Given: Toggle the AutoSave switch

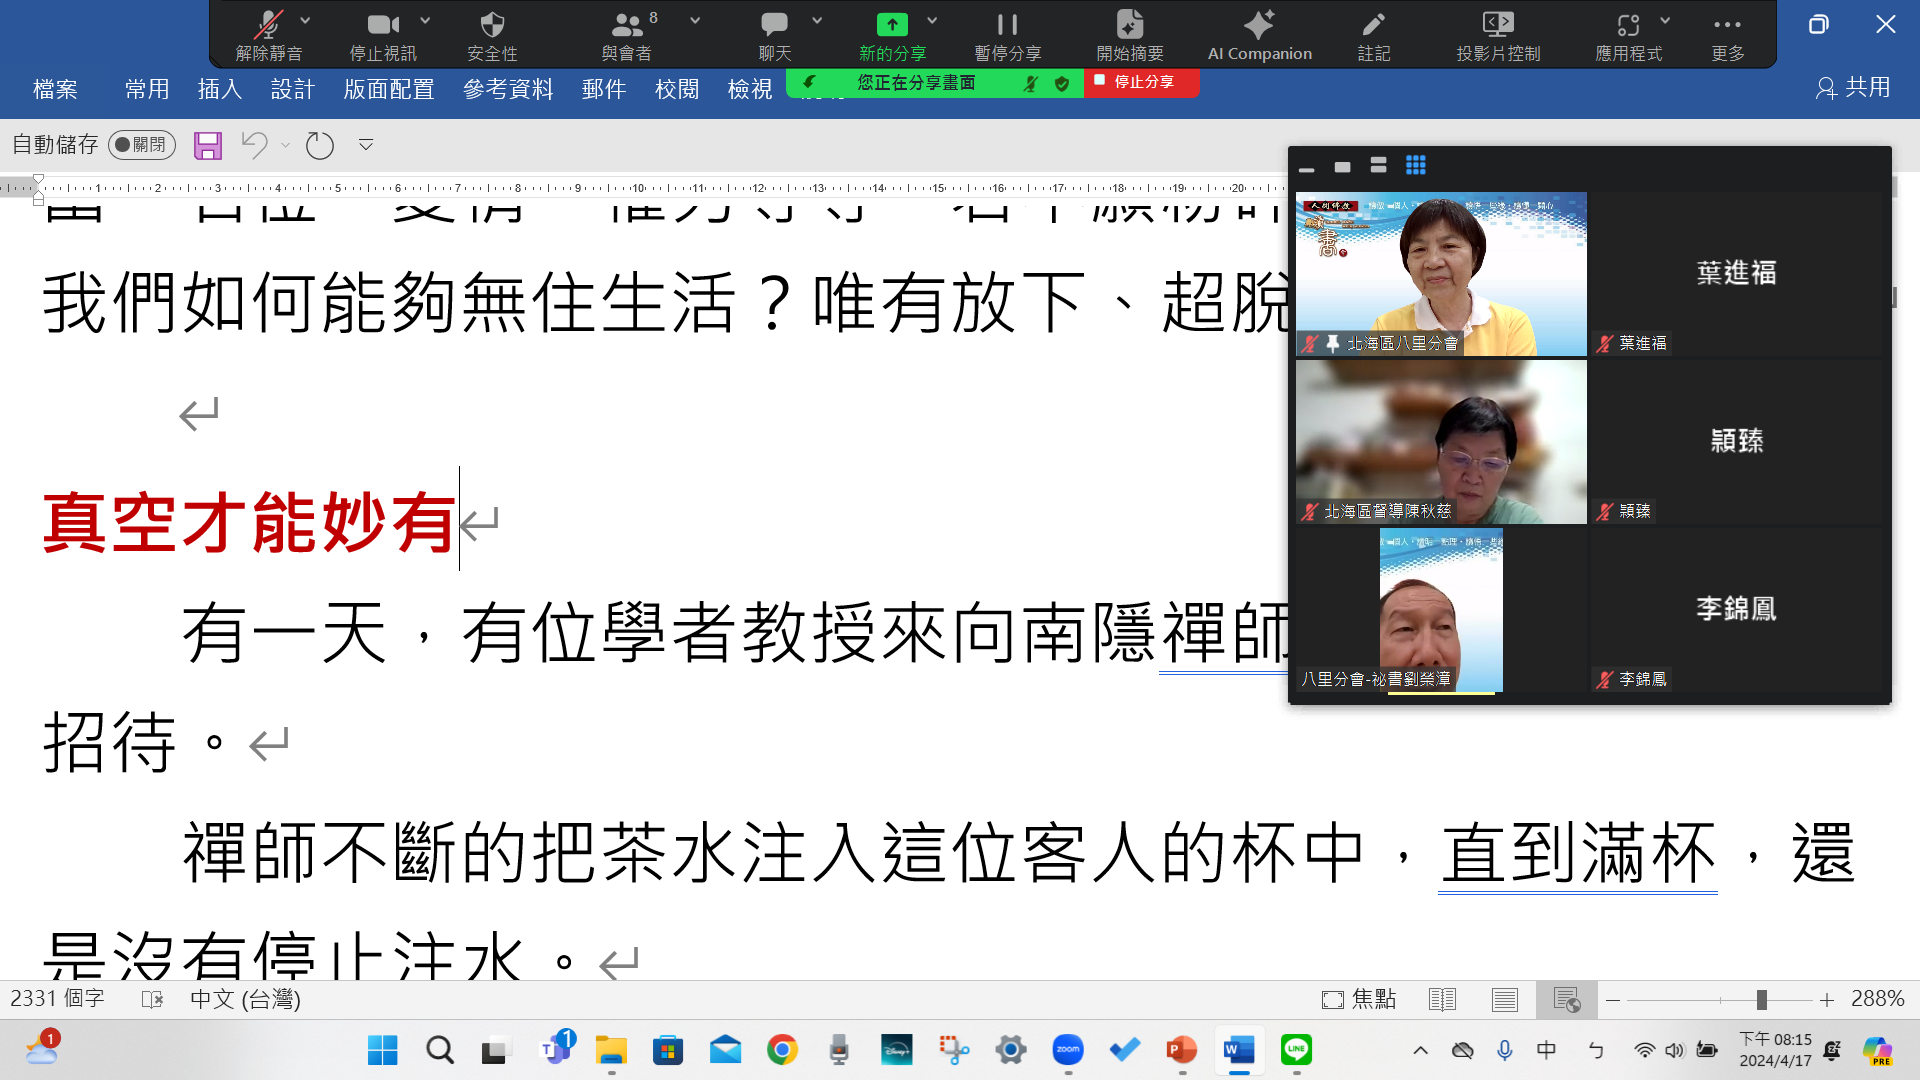Looking at the screenshot, I should tap(142, 145).
